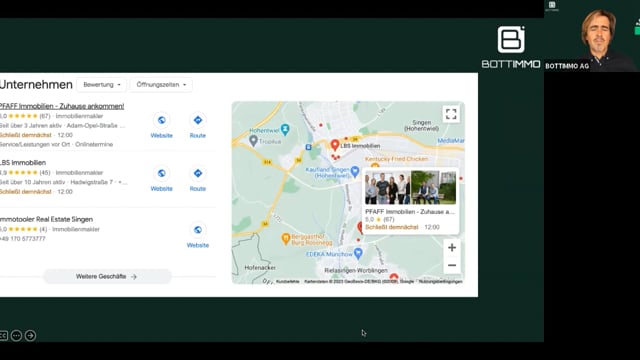Open the PFAFF Immobilien Website globe icon
The width and height of the screenshot is (640, 360).
[x=162, y=120]
